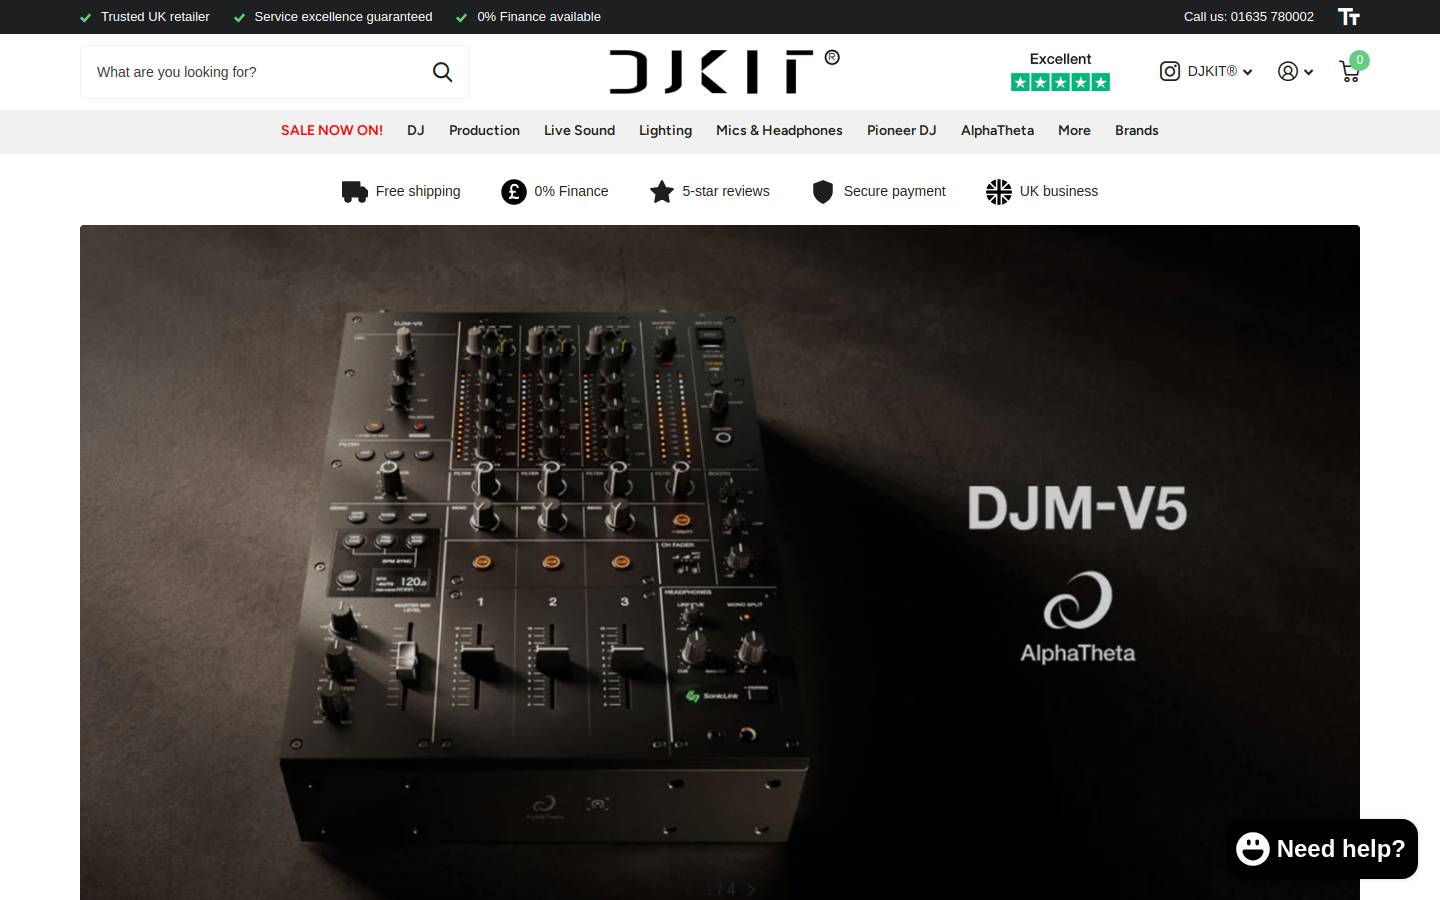The height and width of the screenshot is (900, 1440).
Task: Open the More menu
Action: (1074, 130)
